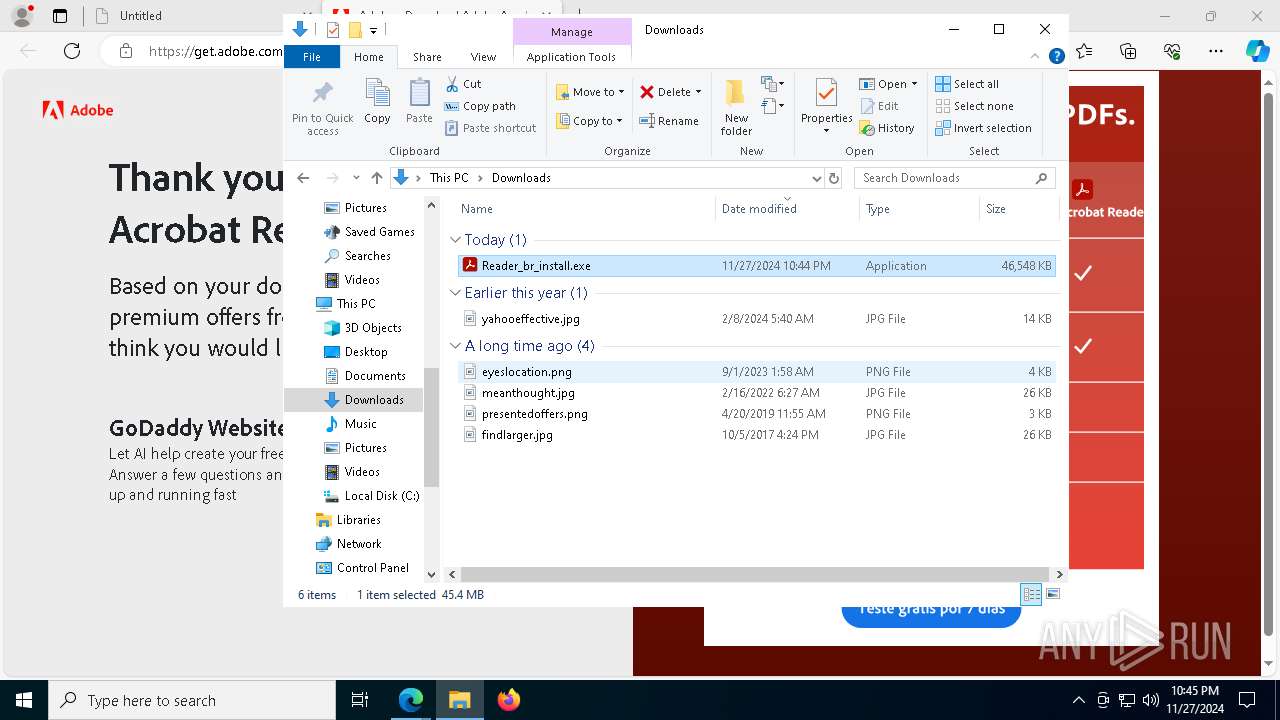Click the Edit ribbon button
This screenshot has height=720, width=1280.
tap(878, 106)
